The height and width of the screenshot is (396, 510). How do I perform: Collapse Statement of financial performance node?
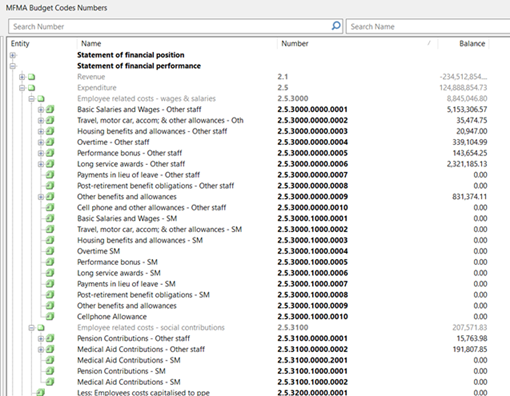13,66
